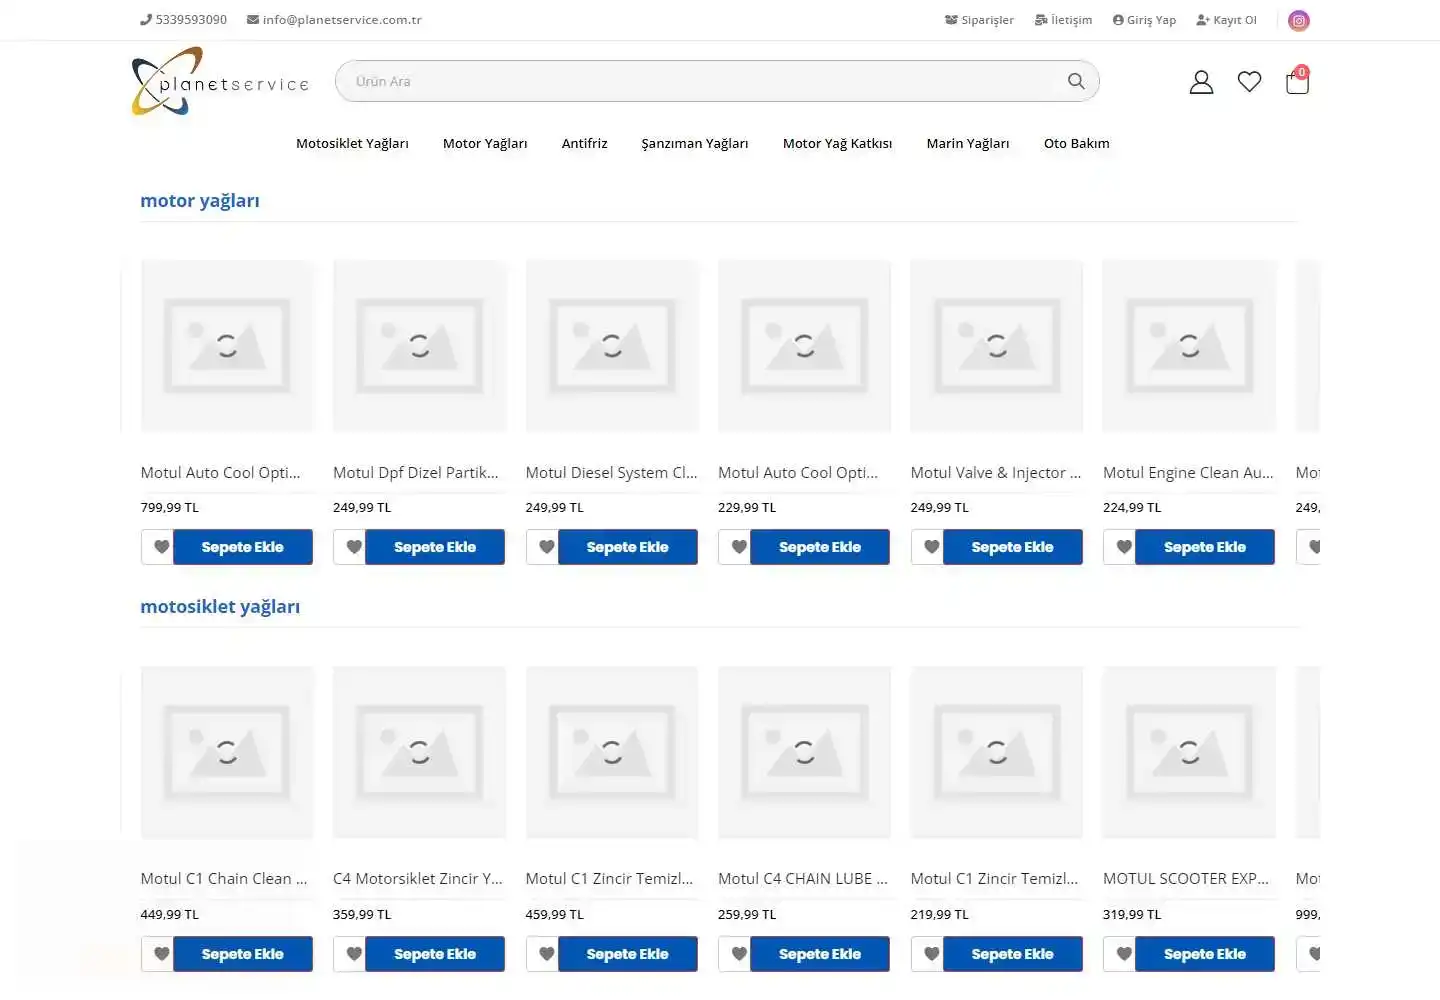
Task: Open Motosiklet Yağları menu
Action: 352,143
